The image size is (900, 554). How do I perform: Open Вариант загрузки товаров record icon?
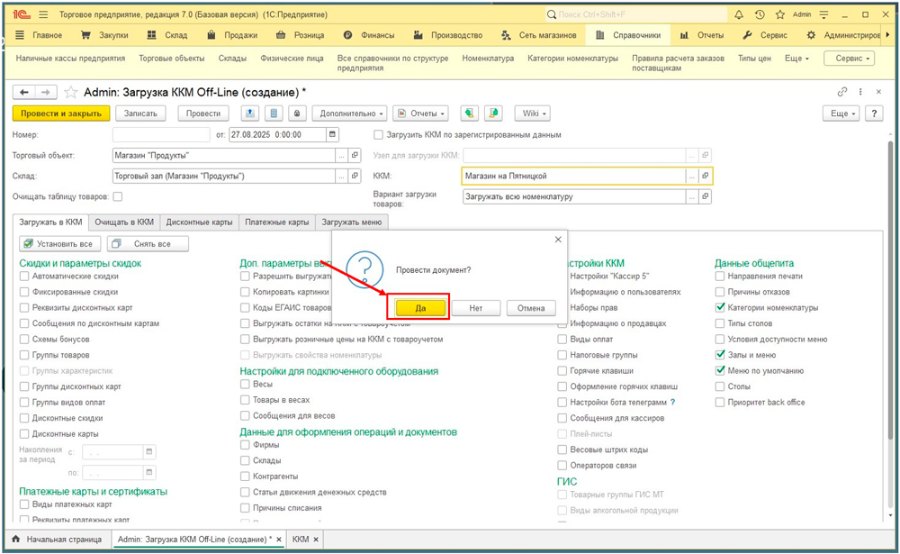click(705, 196)
